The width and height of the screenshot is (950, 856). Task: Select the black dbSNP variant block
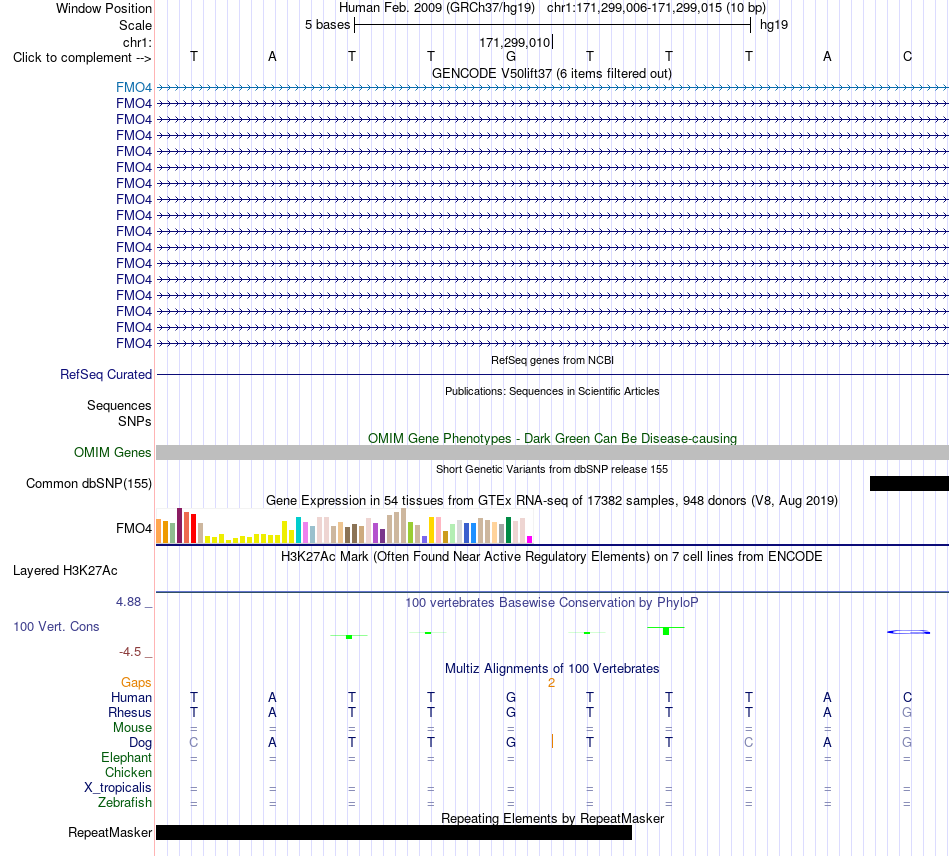click(x=909, y=483)
